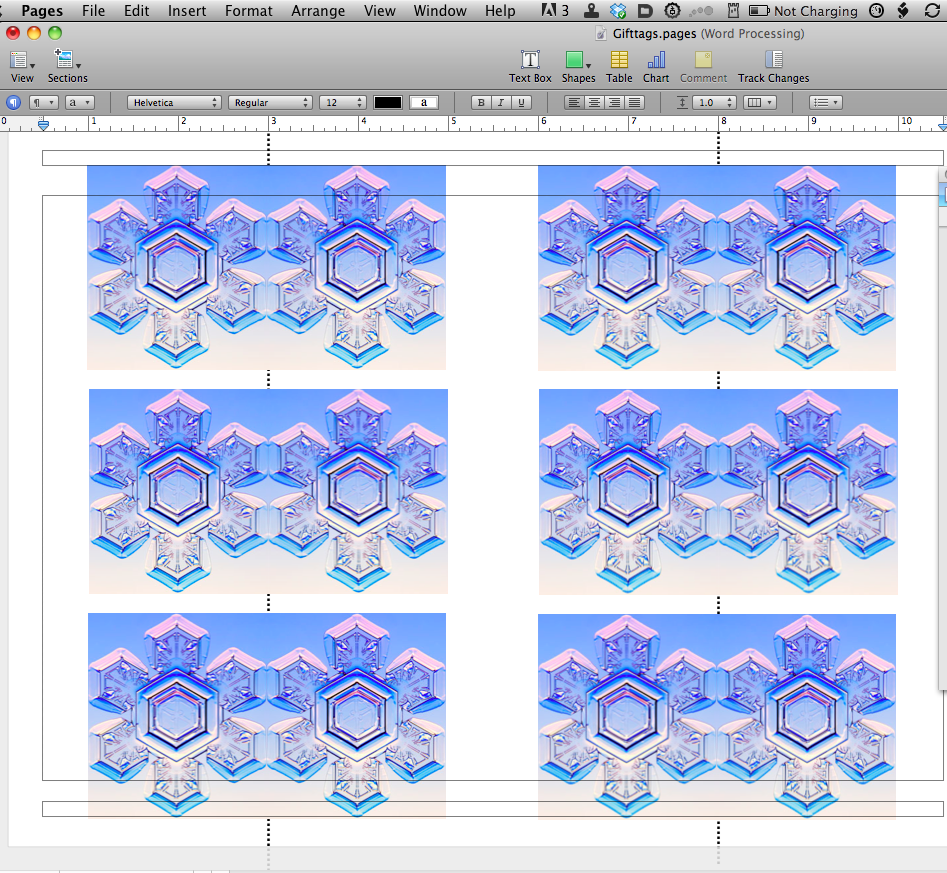This screenshot has width=947, height=873.
Task: Open the font size 12 dropdown
Action: tap(342, 103)
